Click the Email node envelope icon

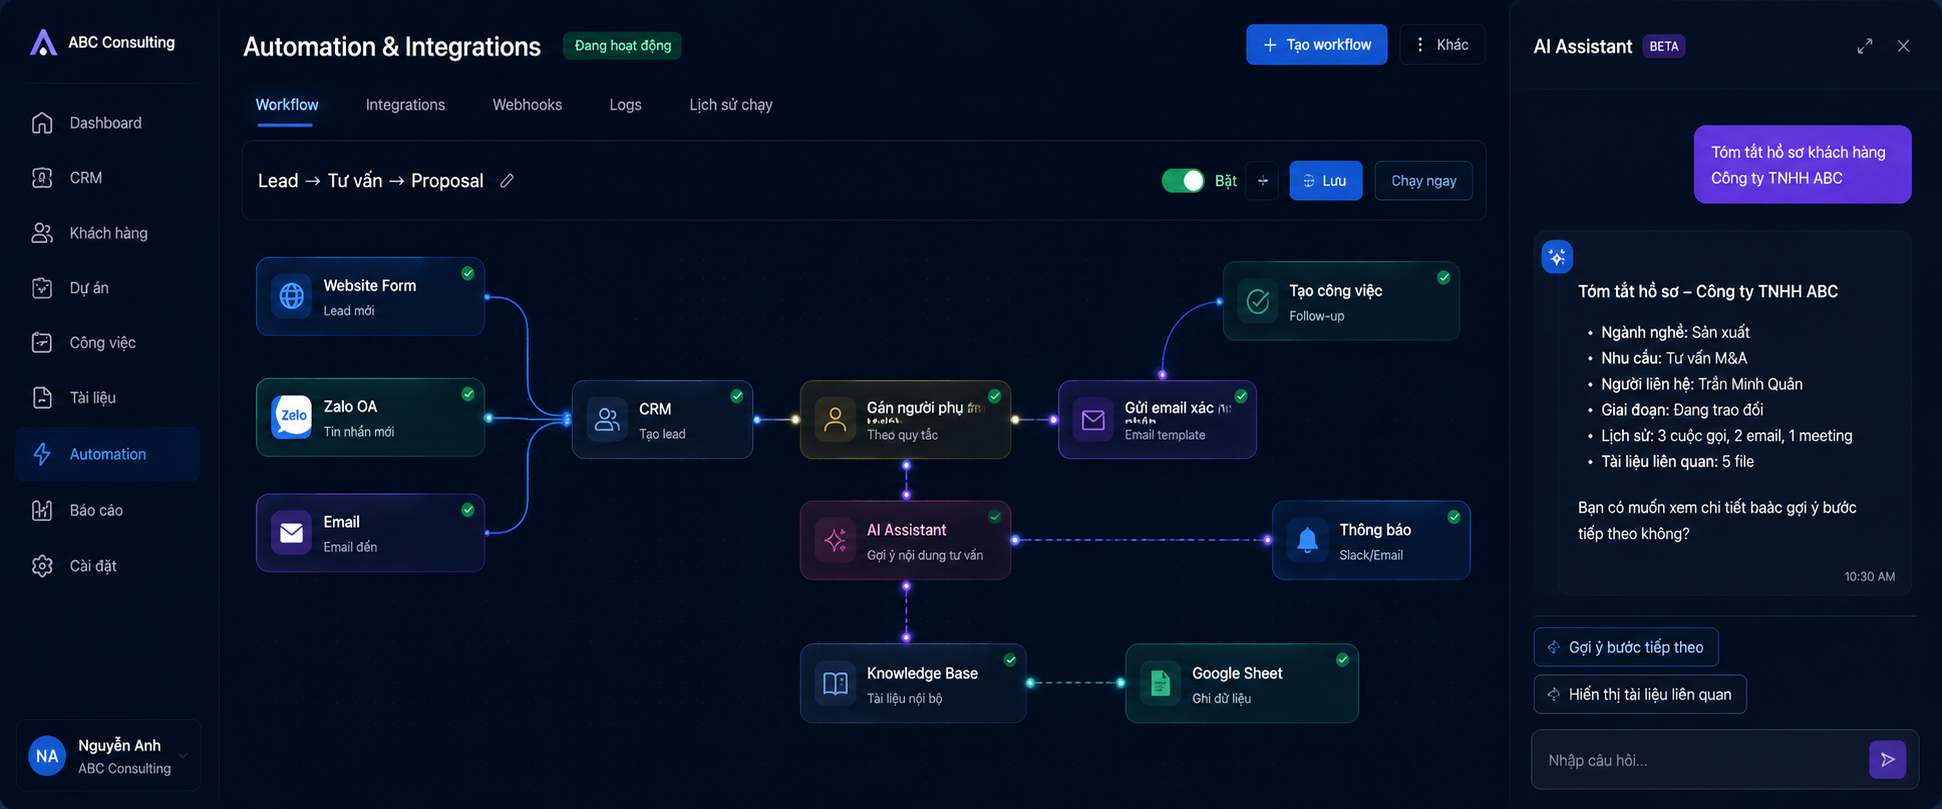pyautogui.click(x=291, y=533)
